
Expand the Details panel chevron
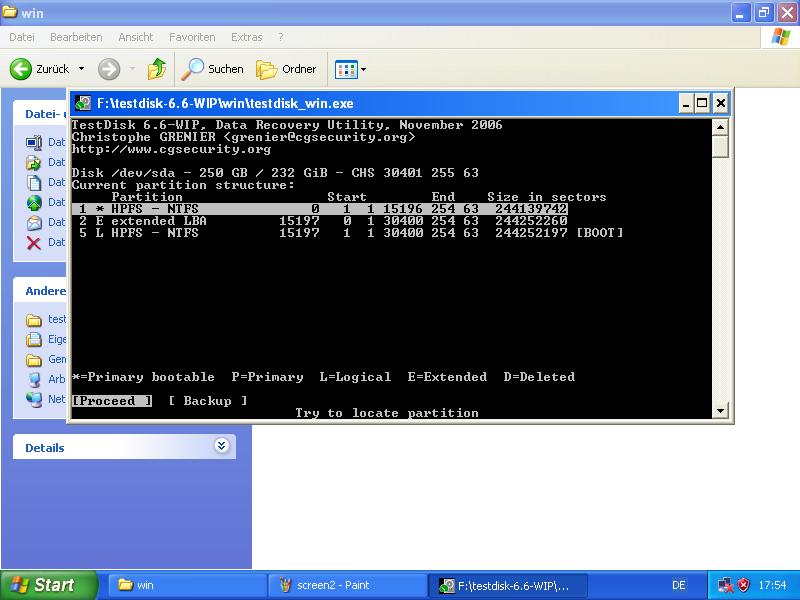221,446
